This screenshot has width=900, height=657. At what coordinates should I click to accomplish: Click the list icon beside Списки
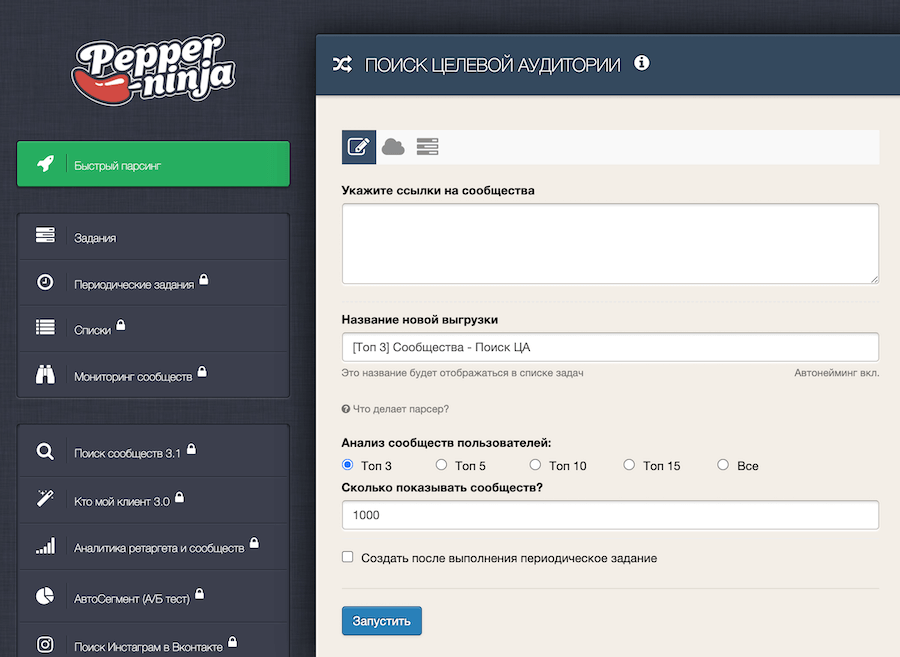45,327
